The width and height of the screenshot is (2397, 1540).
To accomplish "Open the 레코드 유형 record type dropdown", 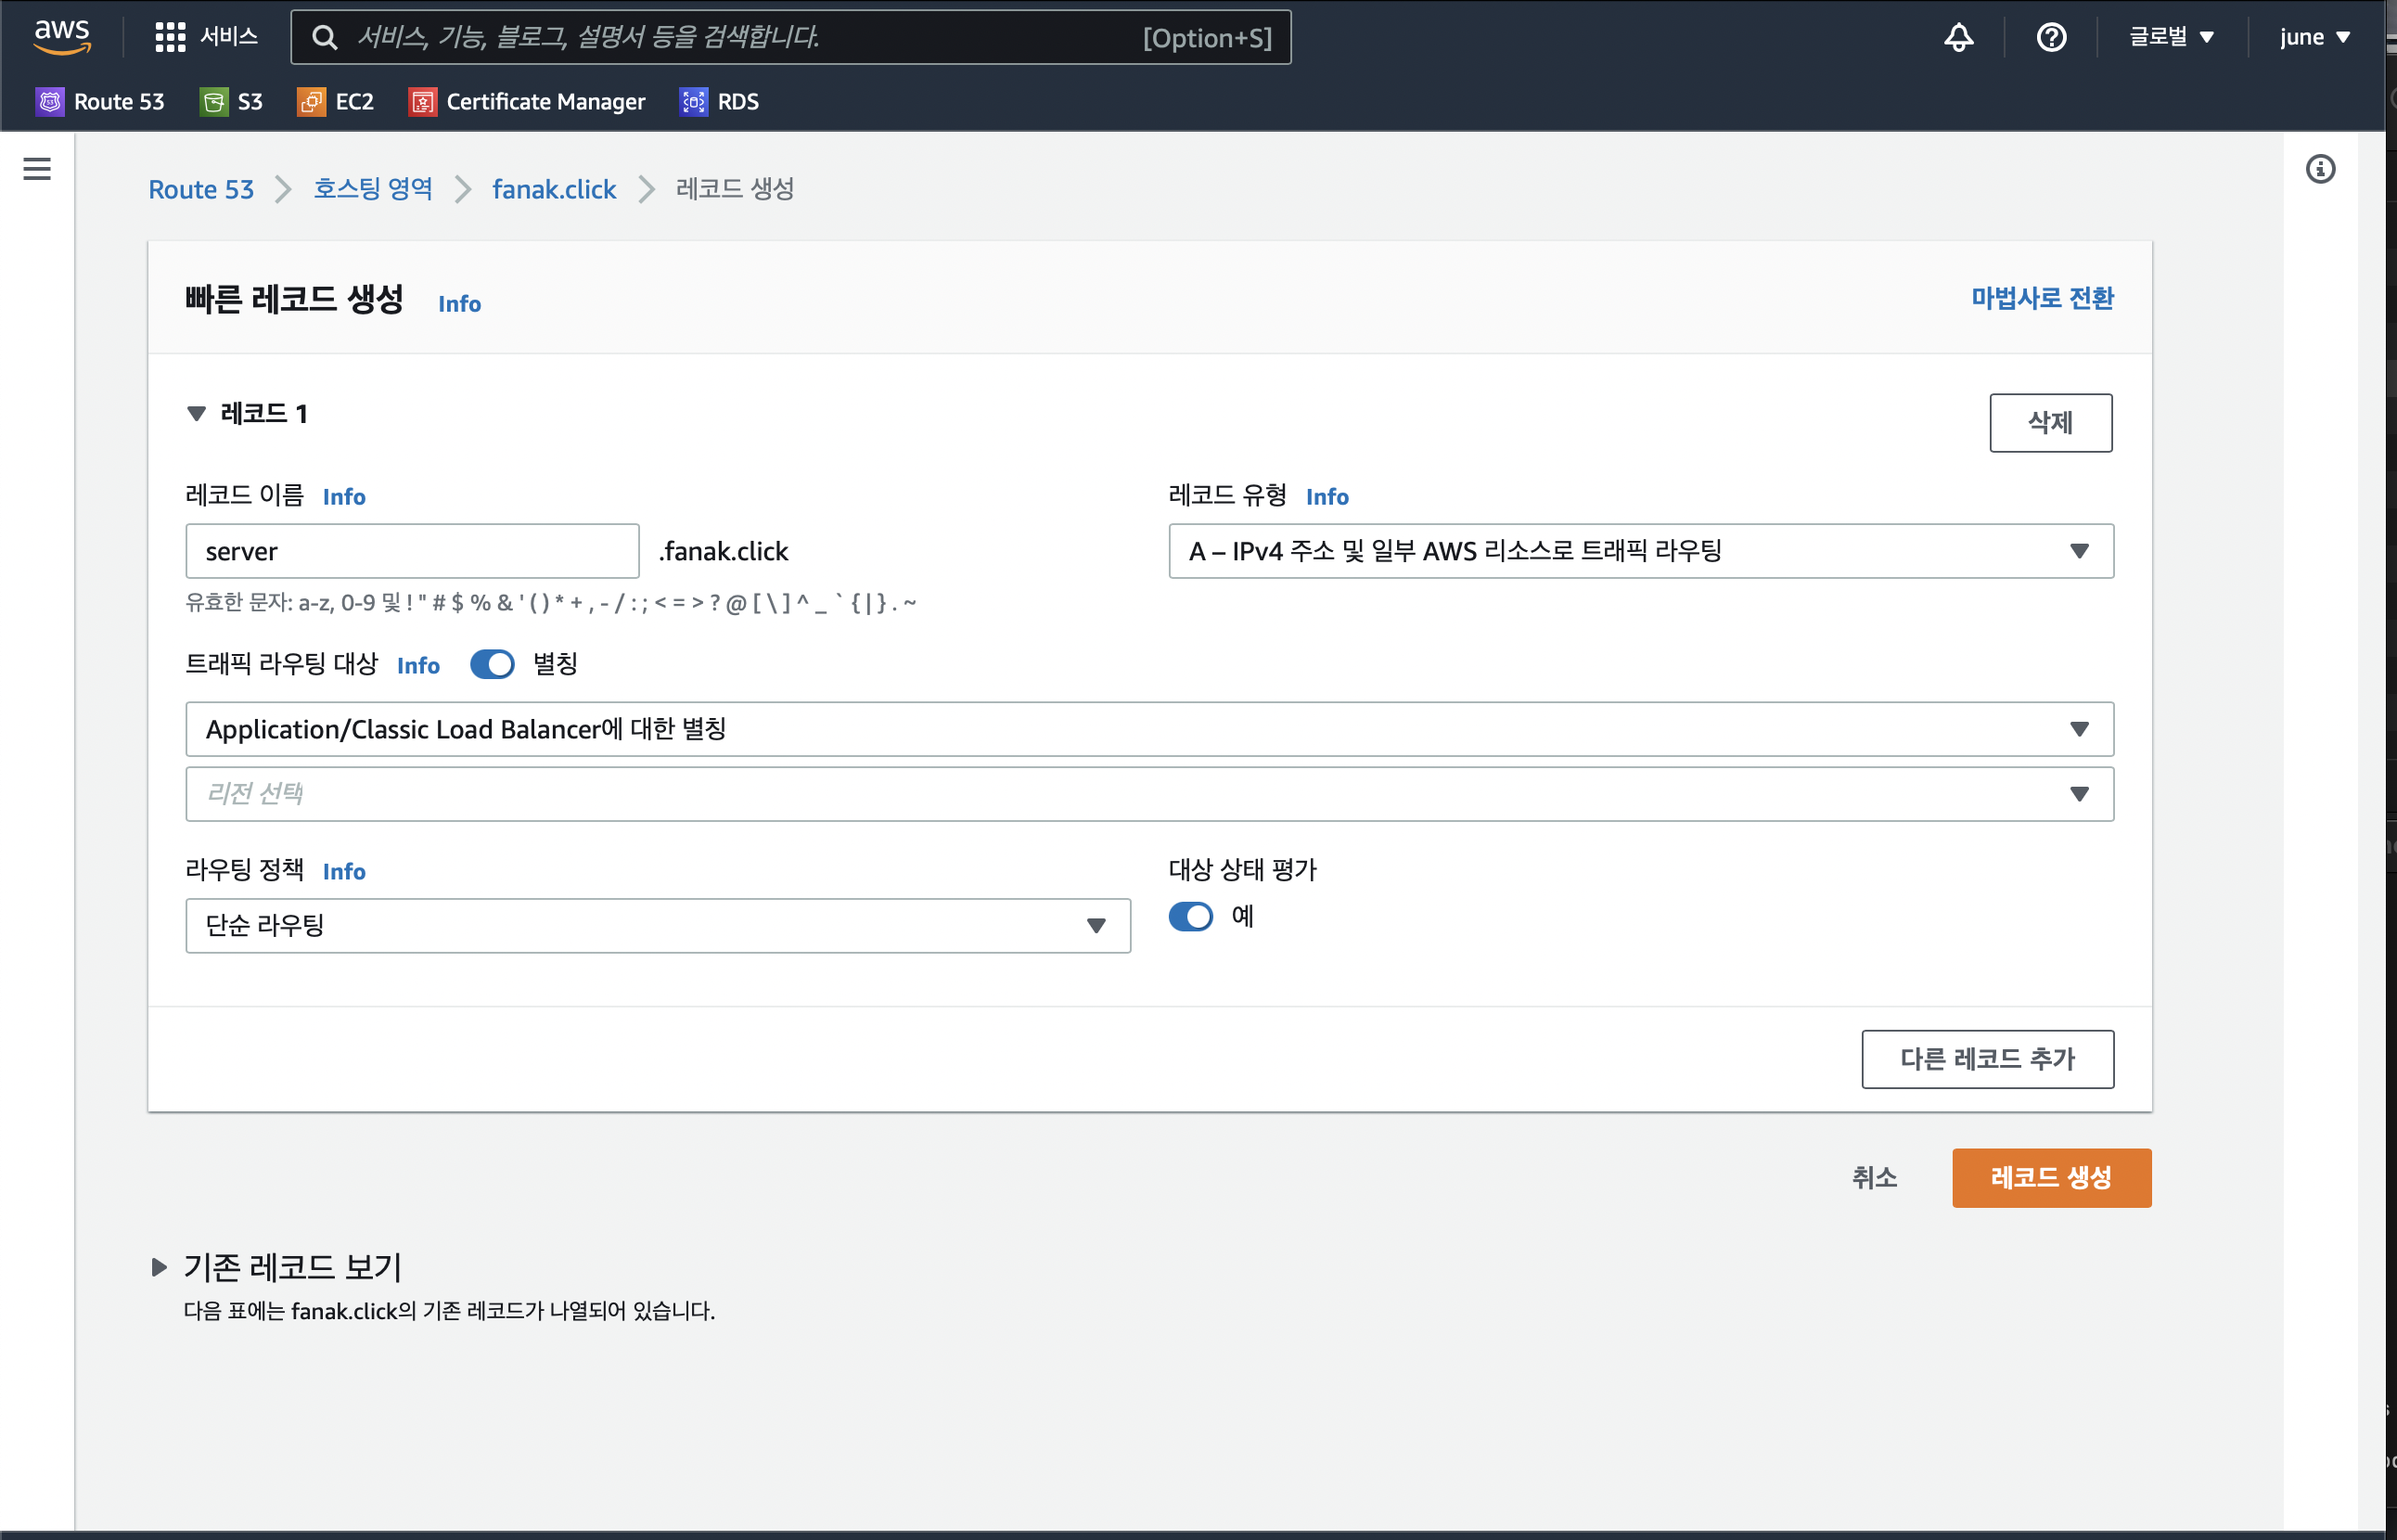I will coord(1640,551).
